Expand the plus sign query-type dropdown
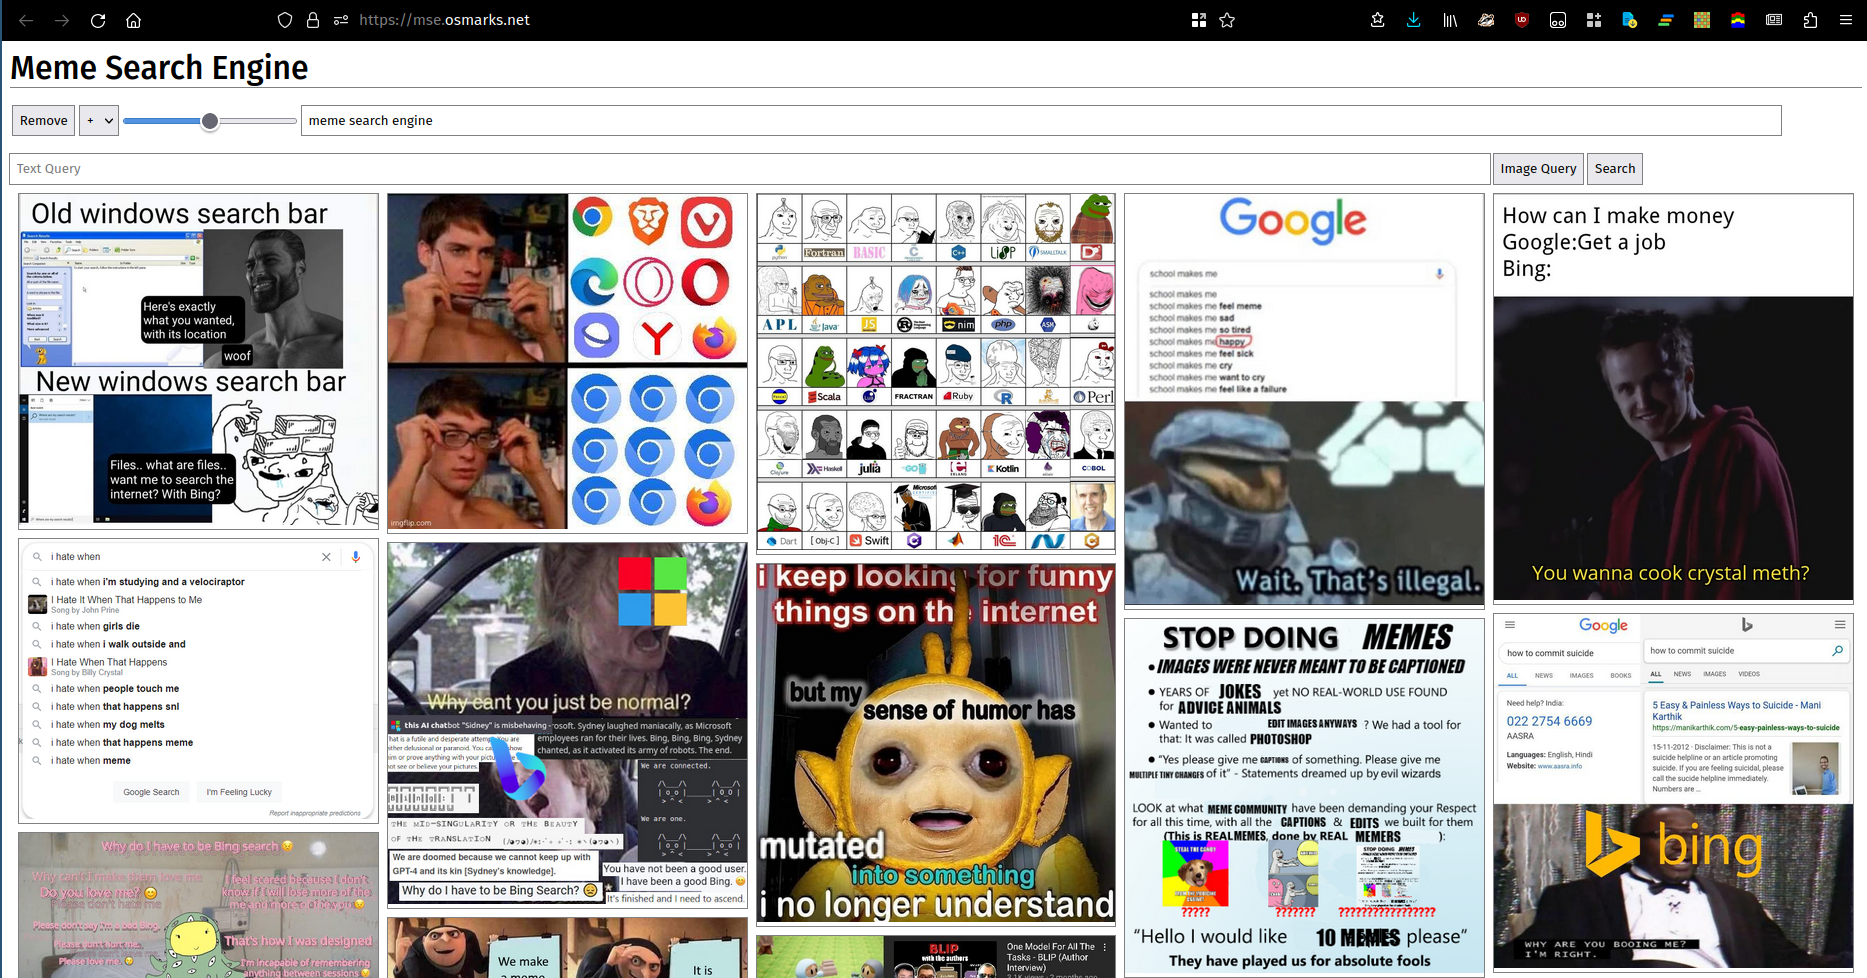This screenshot has width=1867, height=978. pos(99,121)
